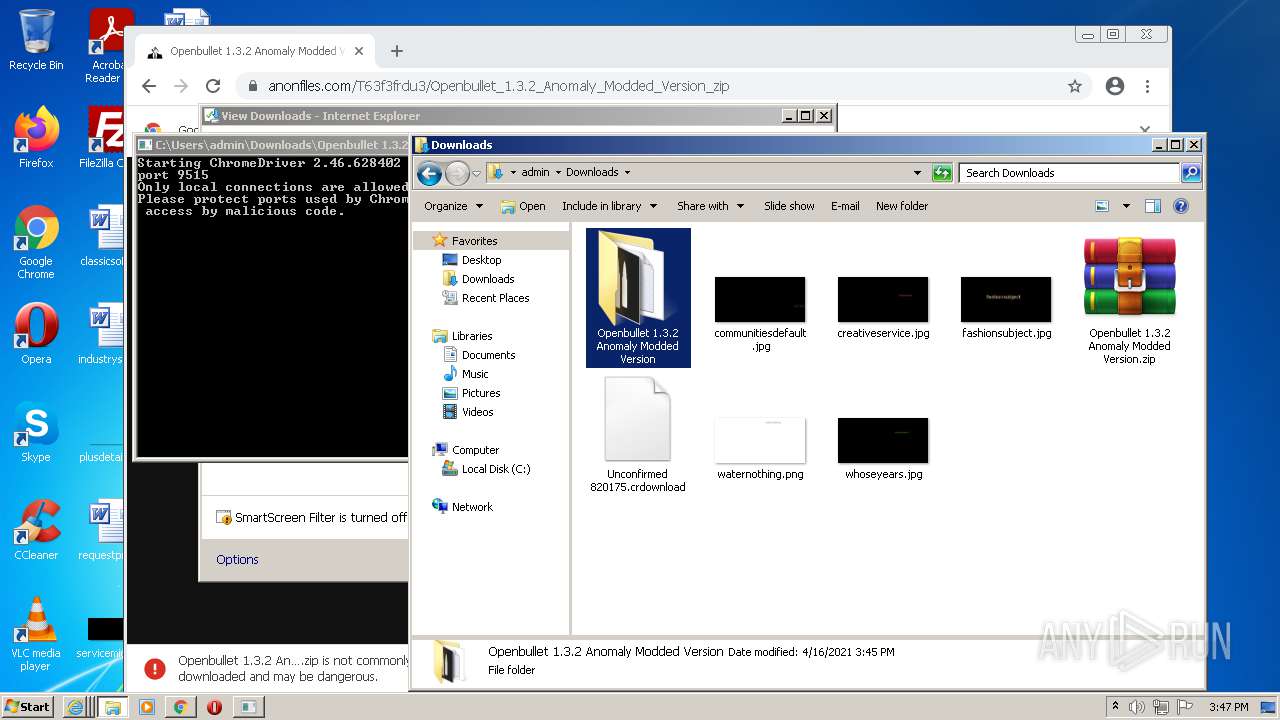Expand the address bar history dropdown

tap(917, 173)
